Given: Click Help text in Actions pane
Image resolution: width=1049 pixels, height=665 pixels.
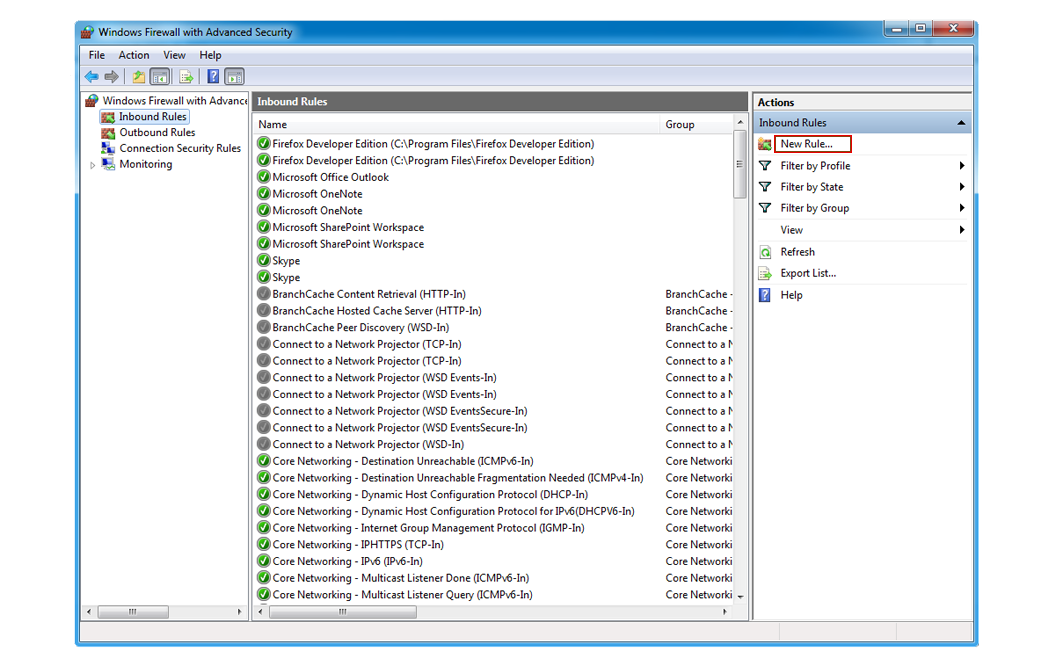Looking at the screenshot, I should (x=791, y=295).
